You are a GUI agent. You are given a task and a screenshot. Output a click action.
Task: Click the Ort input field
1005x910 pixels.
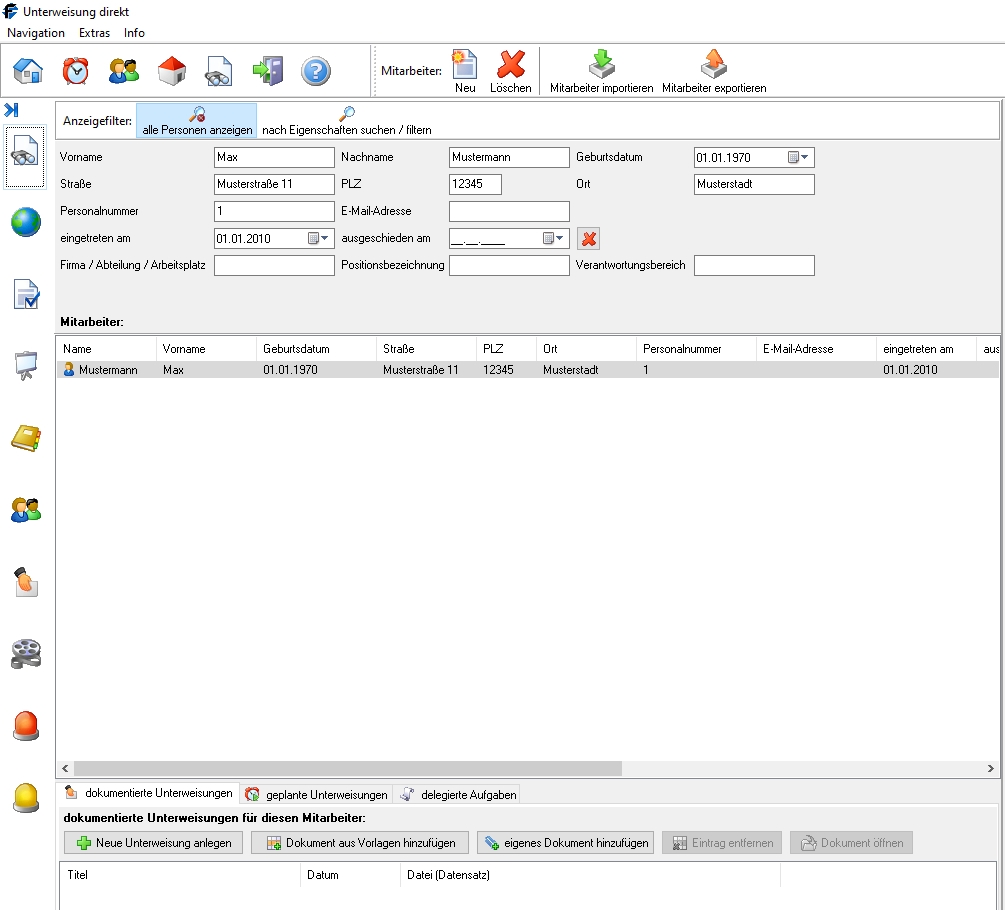click(754, 184)
